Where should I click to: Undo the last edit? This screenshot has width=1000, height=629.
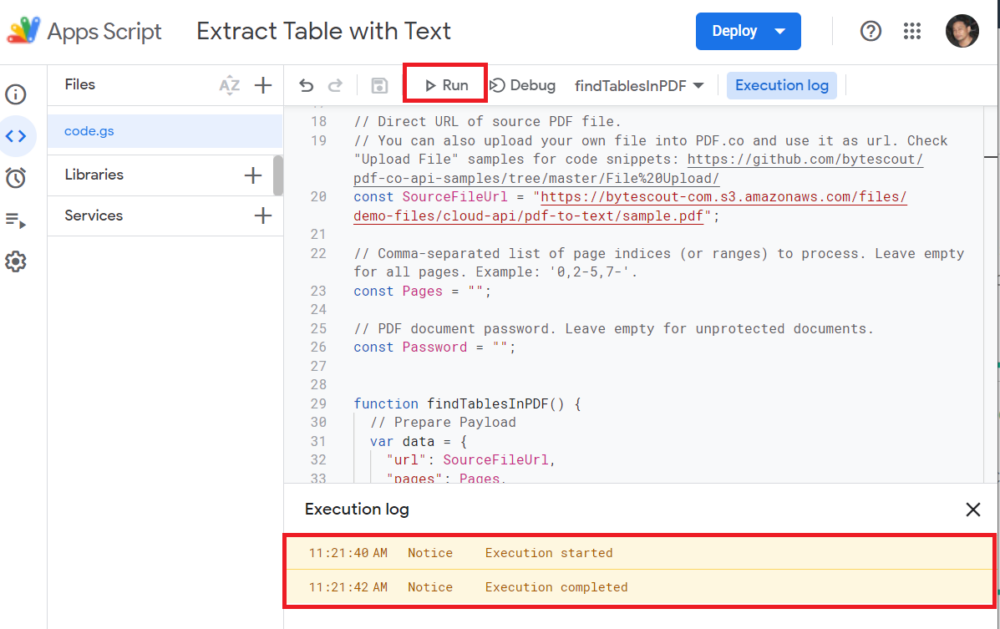click(x=306, y=85)
